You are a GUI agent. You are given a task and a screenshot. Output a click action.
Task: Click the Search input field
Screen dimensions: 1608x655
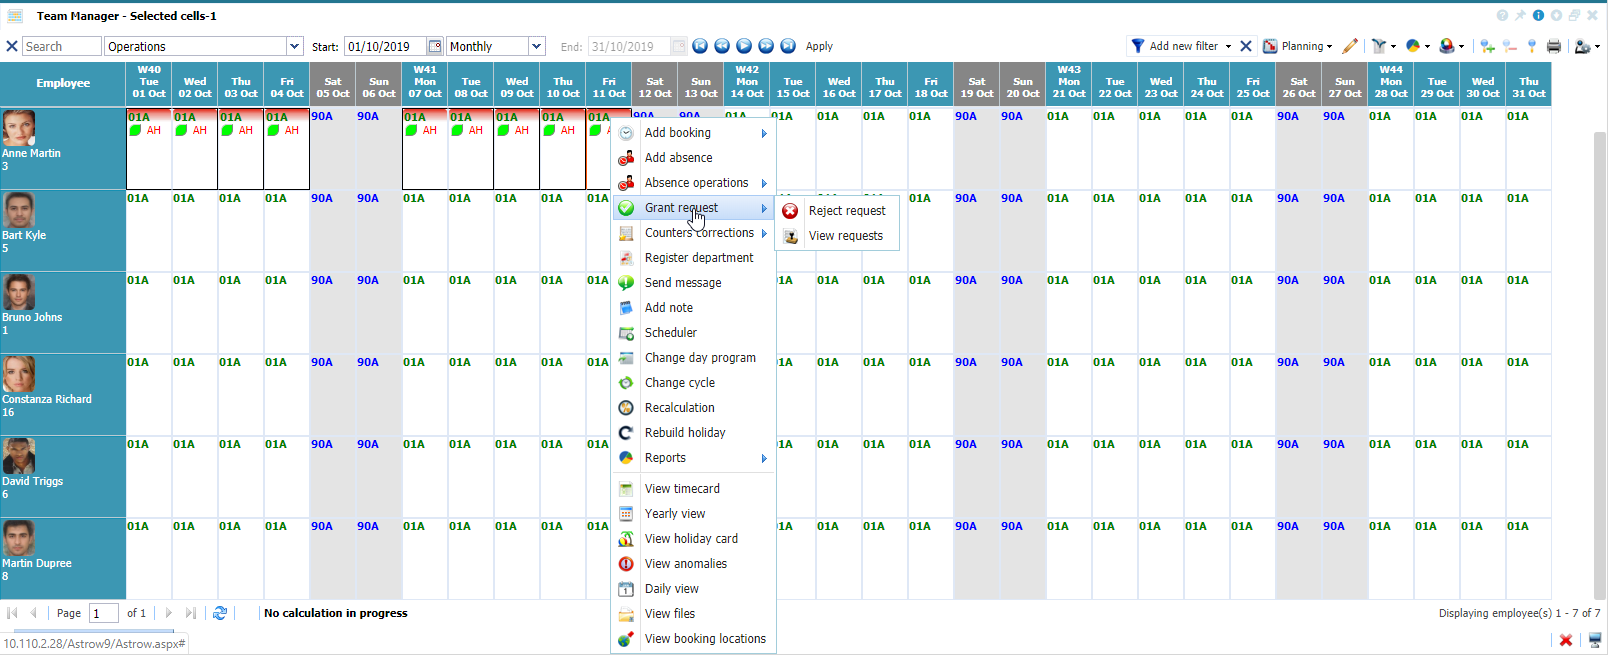[x=61, y=46]
